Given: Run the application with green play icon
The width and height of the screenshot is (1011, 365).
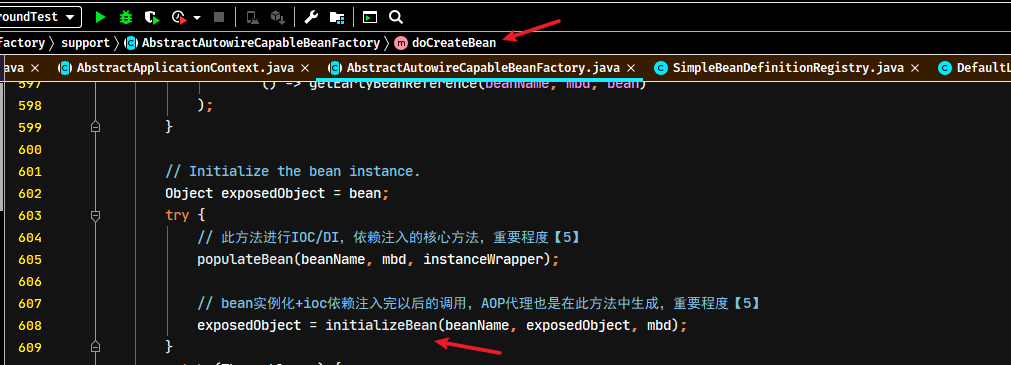Looking at the screenshot, I should click(x=100, y=17).
